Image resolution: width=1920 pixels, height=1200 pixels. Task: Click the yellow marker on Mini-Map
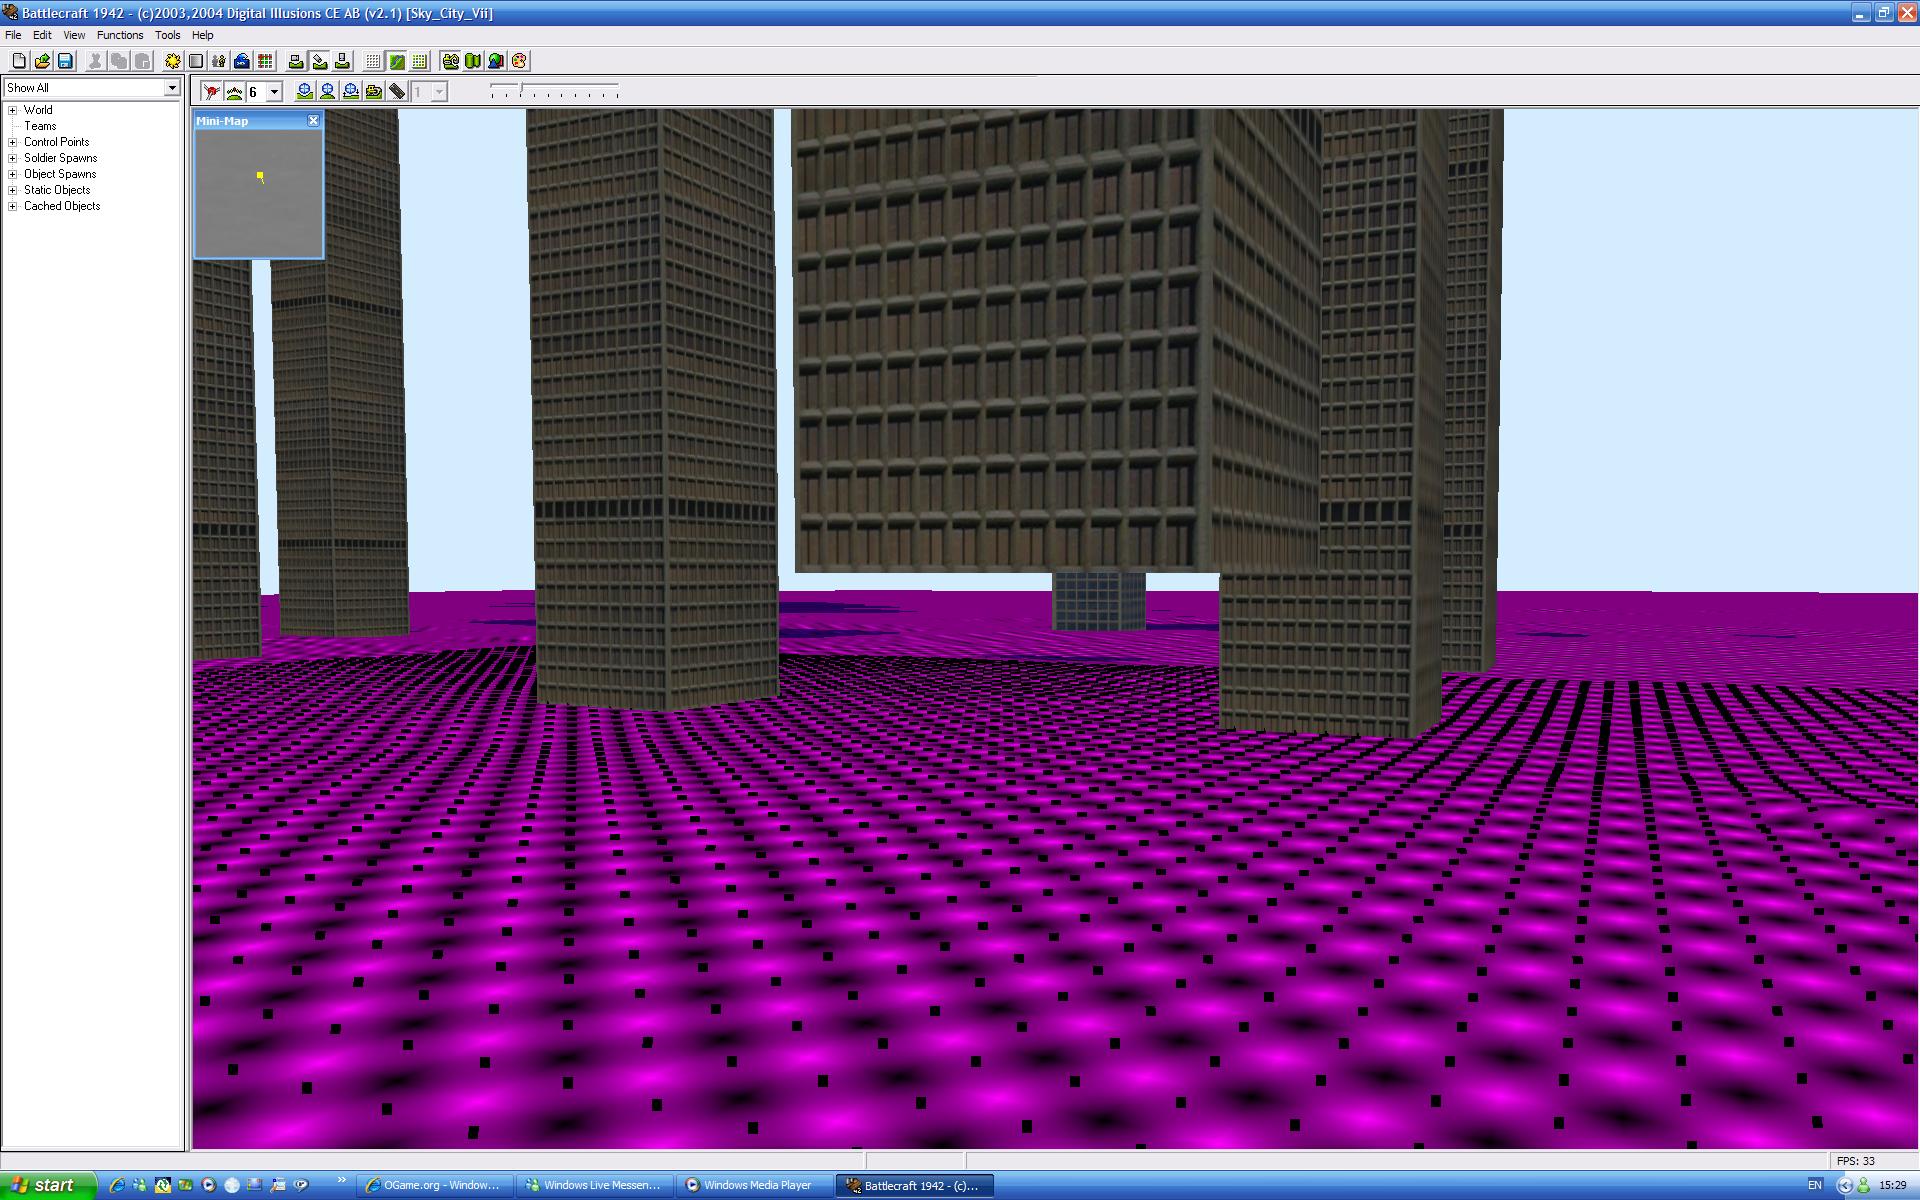click(260, 176)
